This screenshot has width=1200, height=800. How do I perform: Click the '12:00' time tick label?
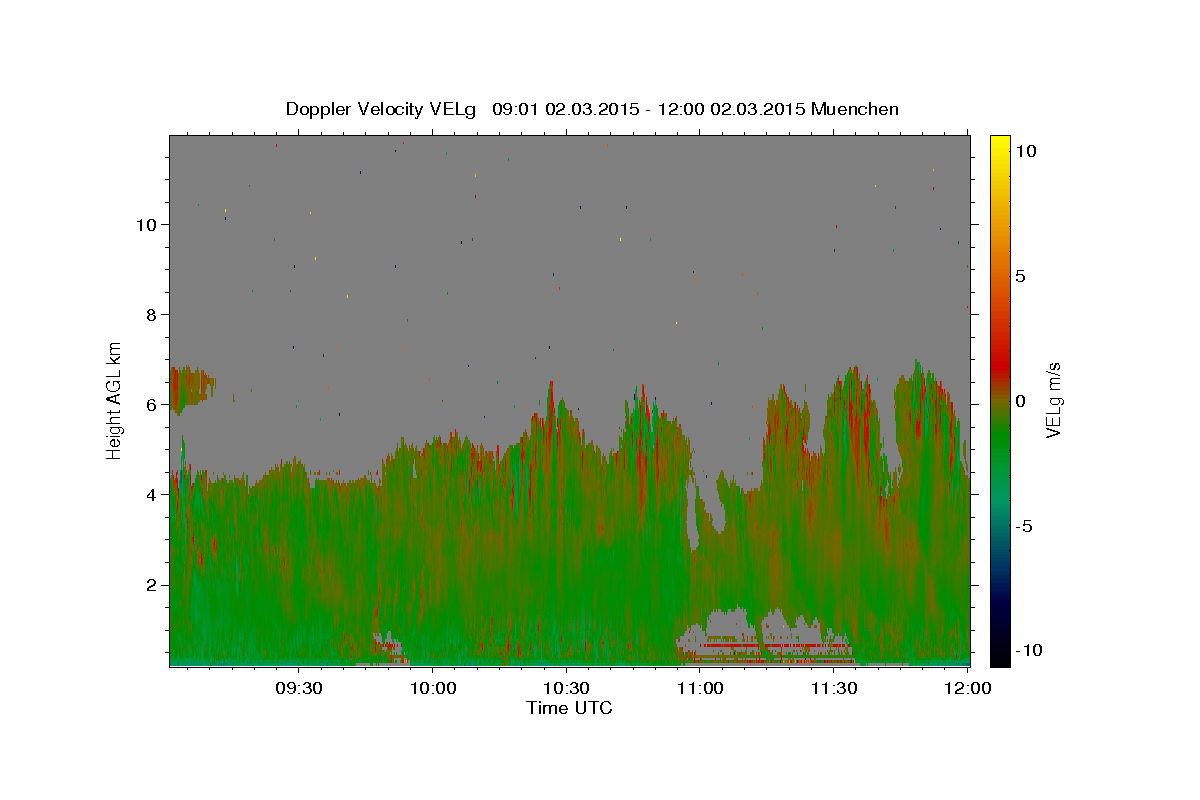coord(967,688)
